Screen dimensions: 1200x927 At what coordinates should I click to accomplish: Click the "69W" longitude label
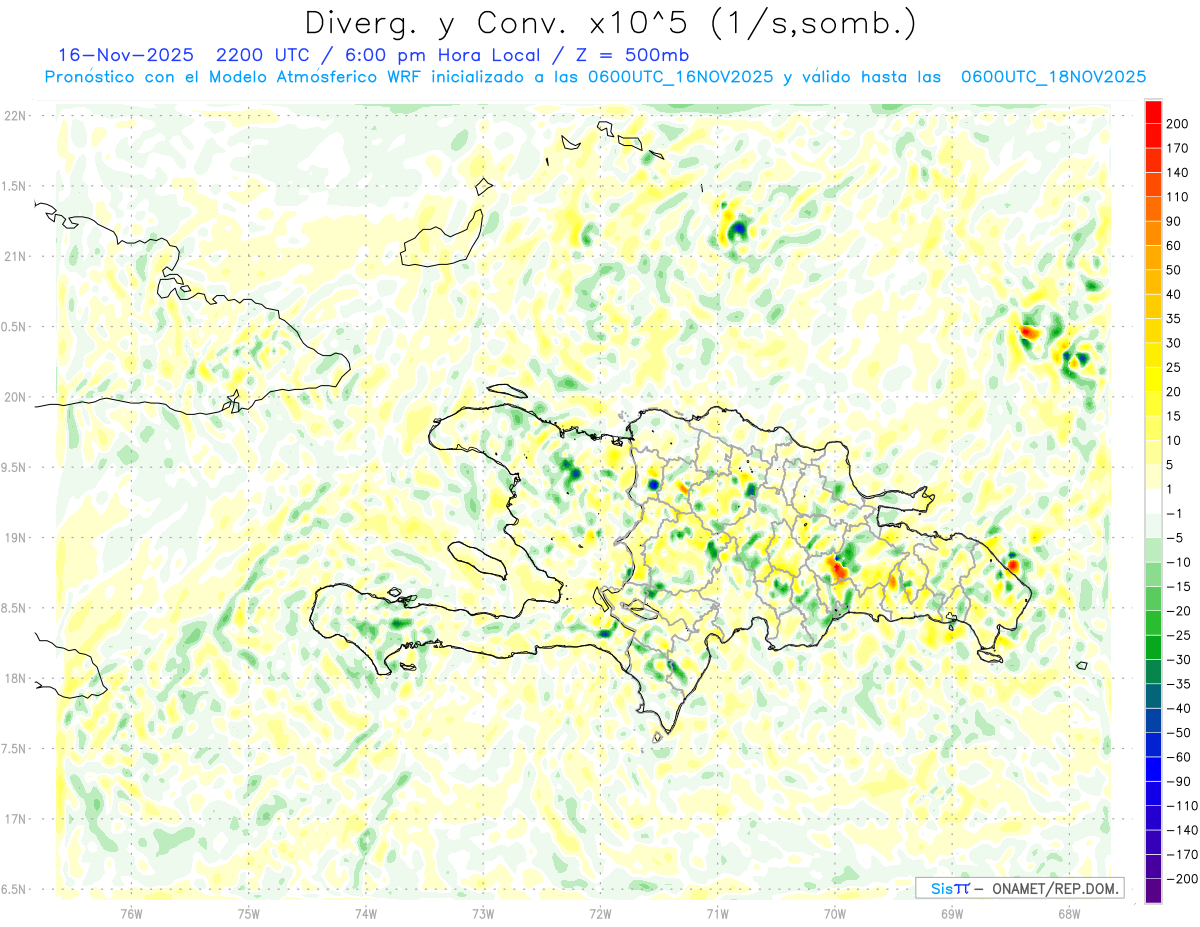(x=951, y=912)
